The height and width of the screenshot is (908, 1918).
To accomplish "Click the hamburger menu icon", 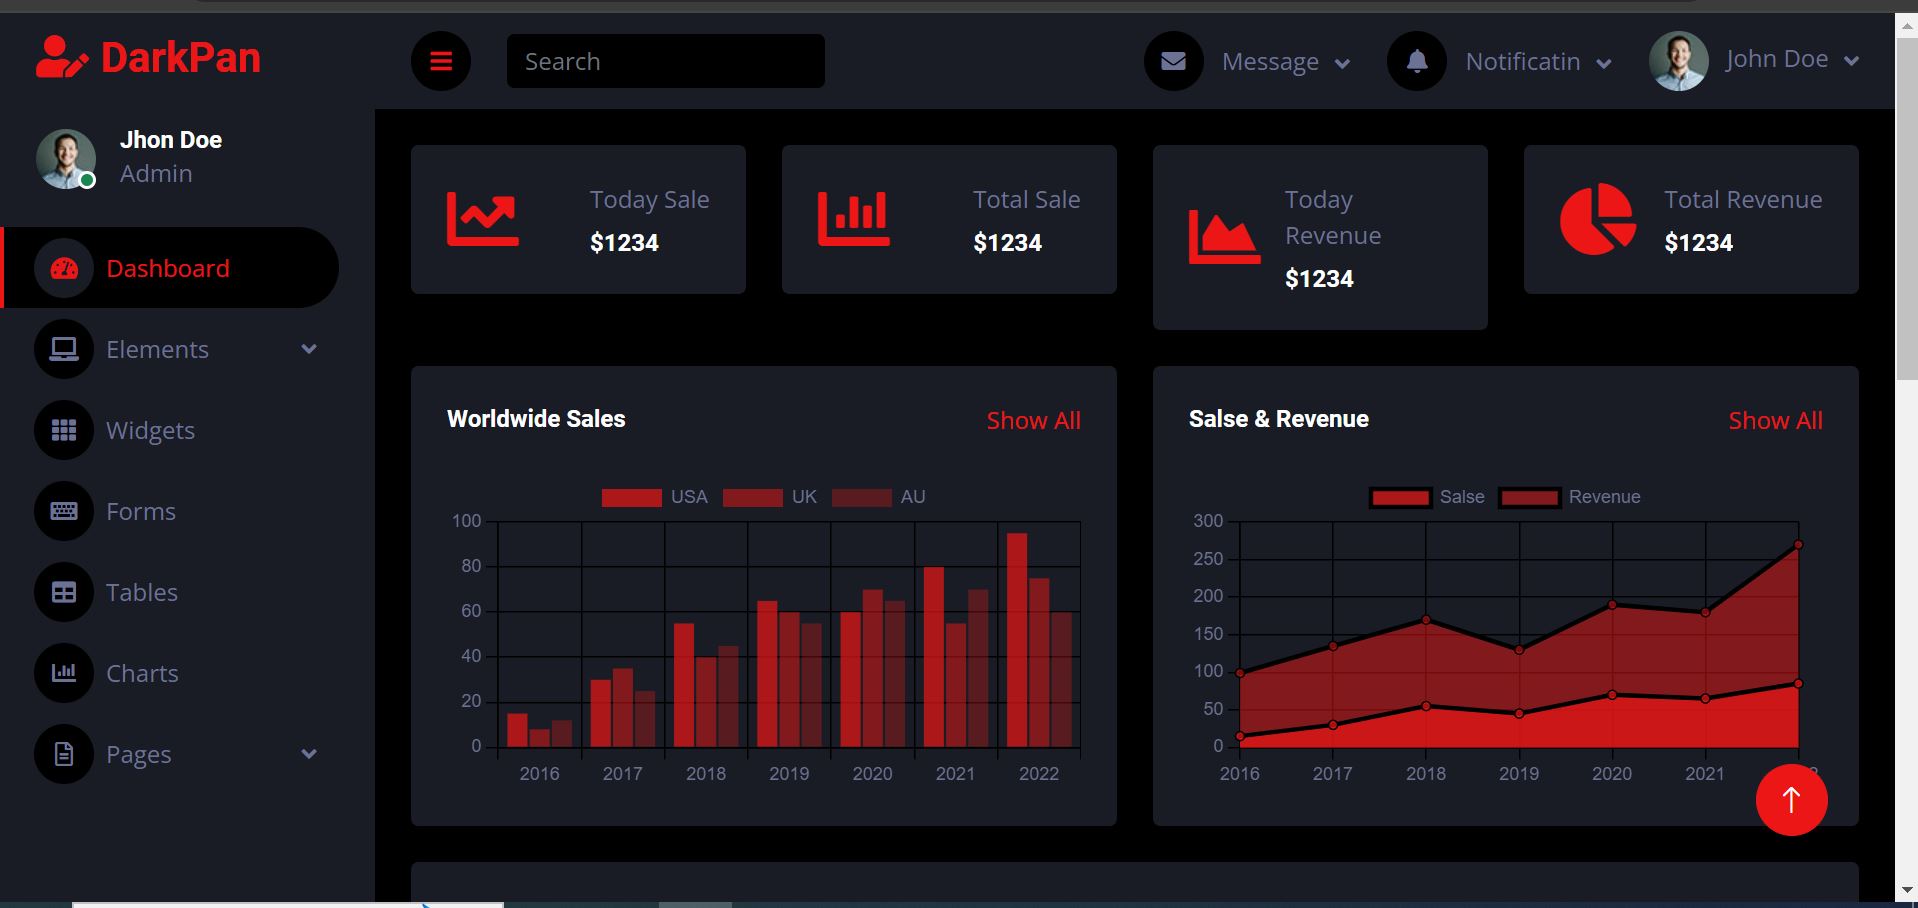I will [x=440, y=60].
